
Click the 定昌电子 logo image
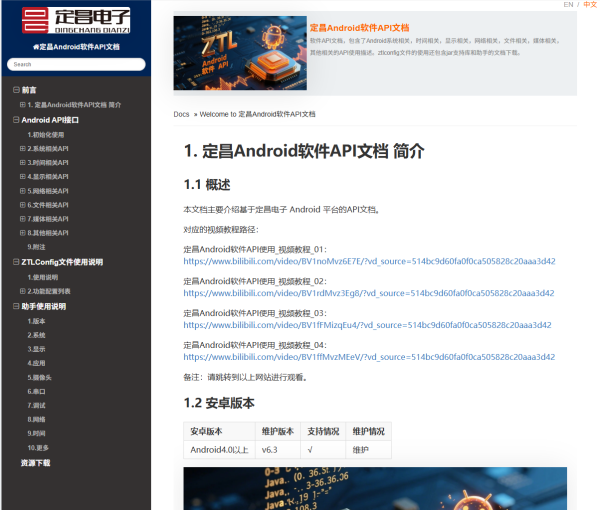pyautogui.click(x=76, y=20)
